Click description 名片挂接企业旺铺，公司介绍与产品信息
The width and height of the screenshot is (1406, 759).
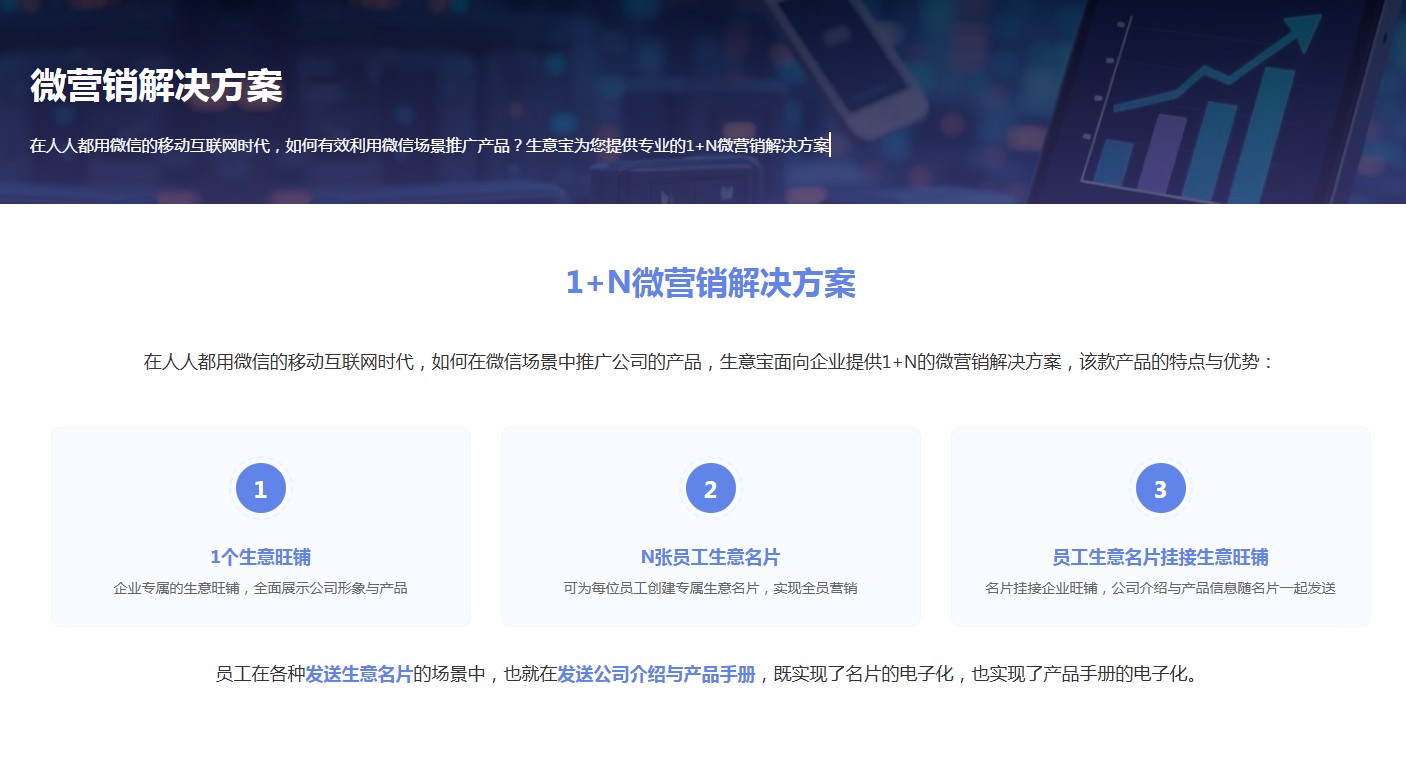1161,588
